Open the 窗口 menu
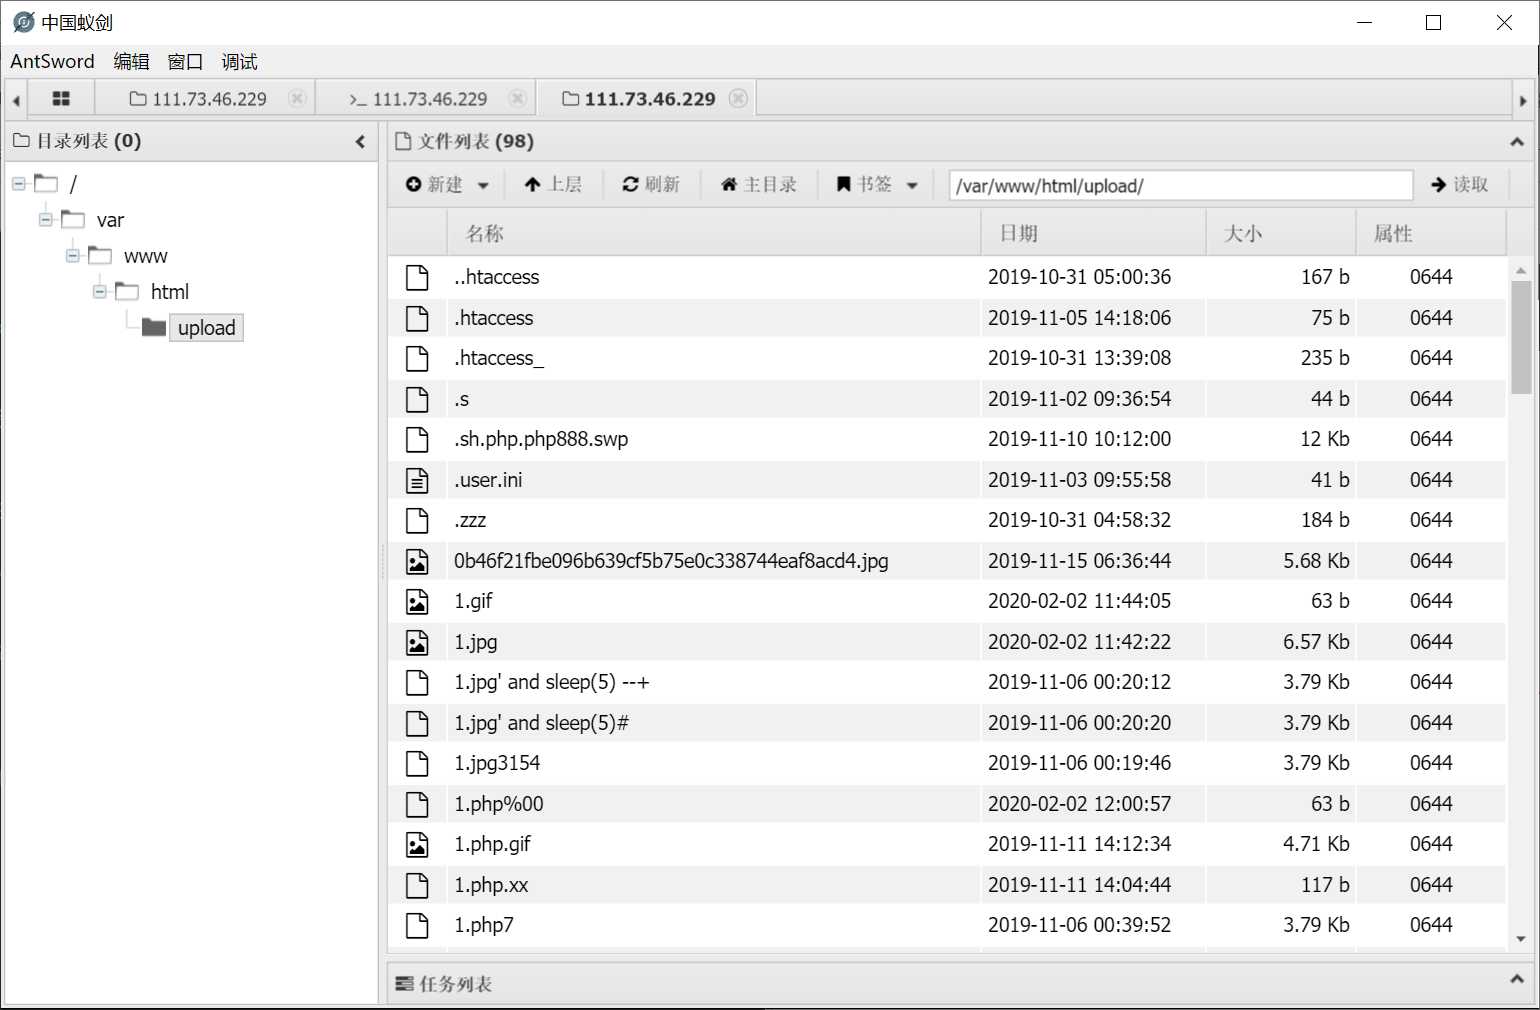Screen dimensions: 1540x1010 185,61
